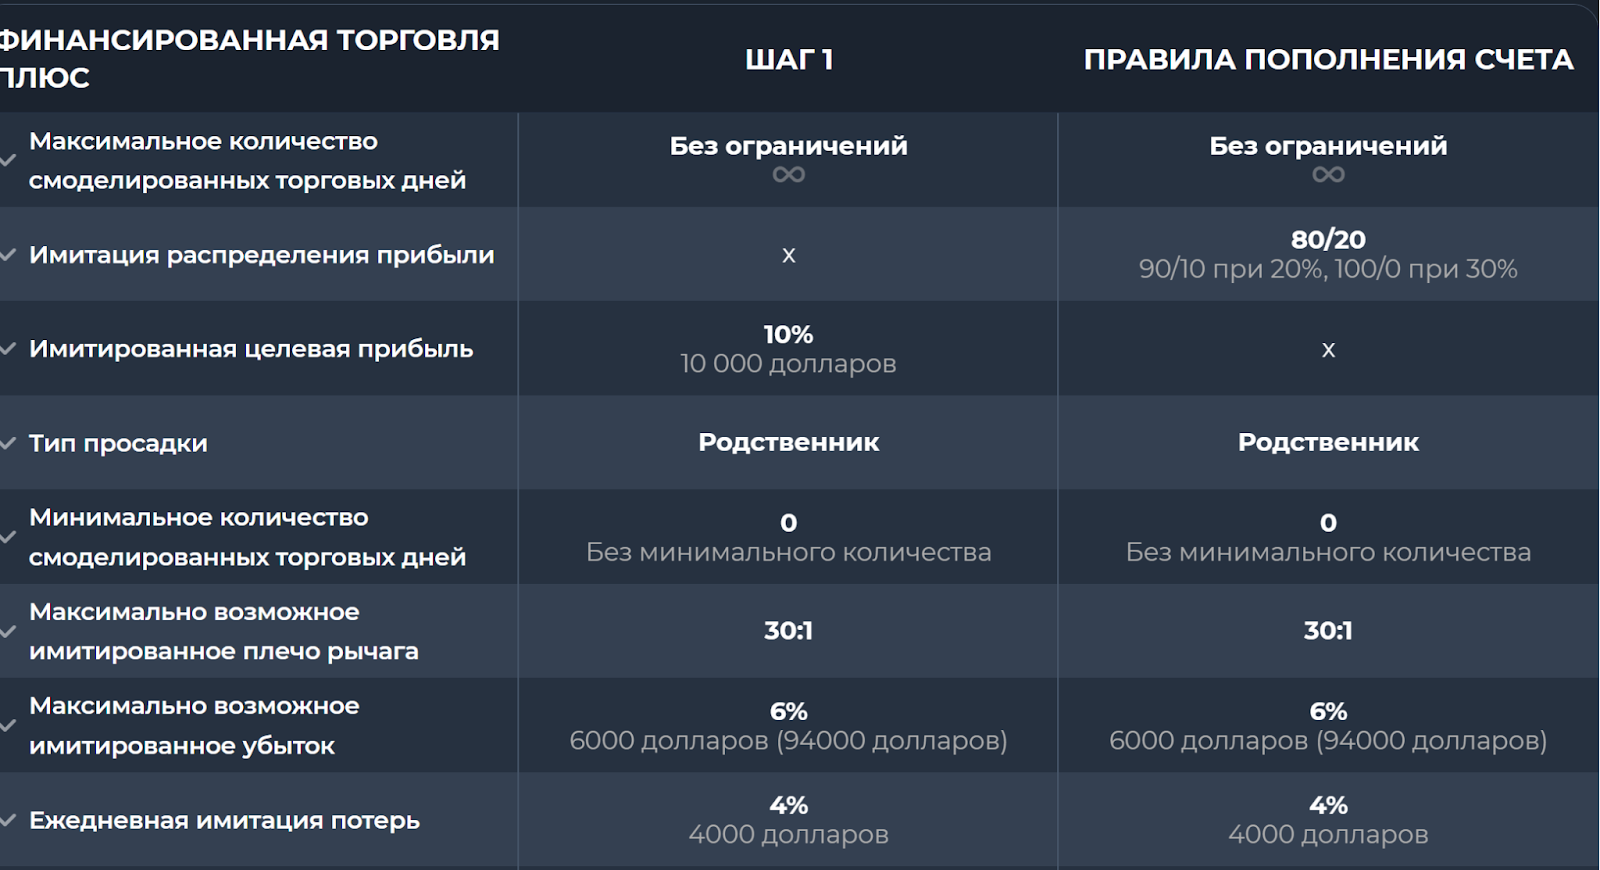Click the x mark in the Имитация распределения прибыли row

click(x=788, y=255)
